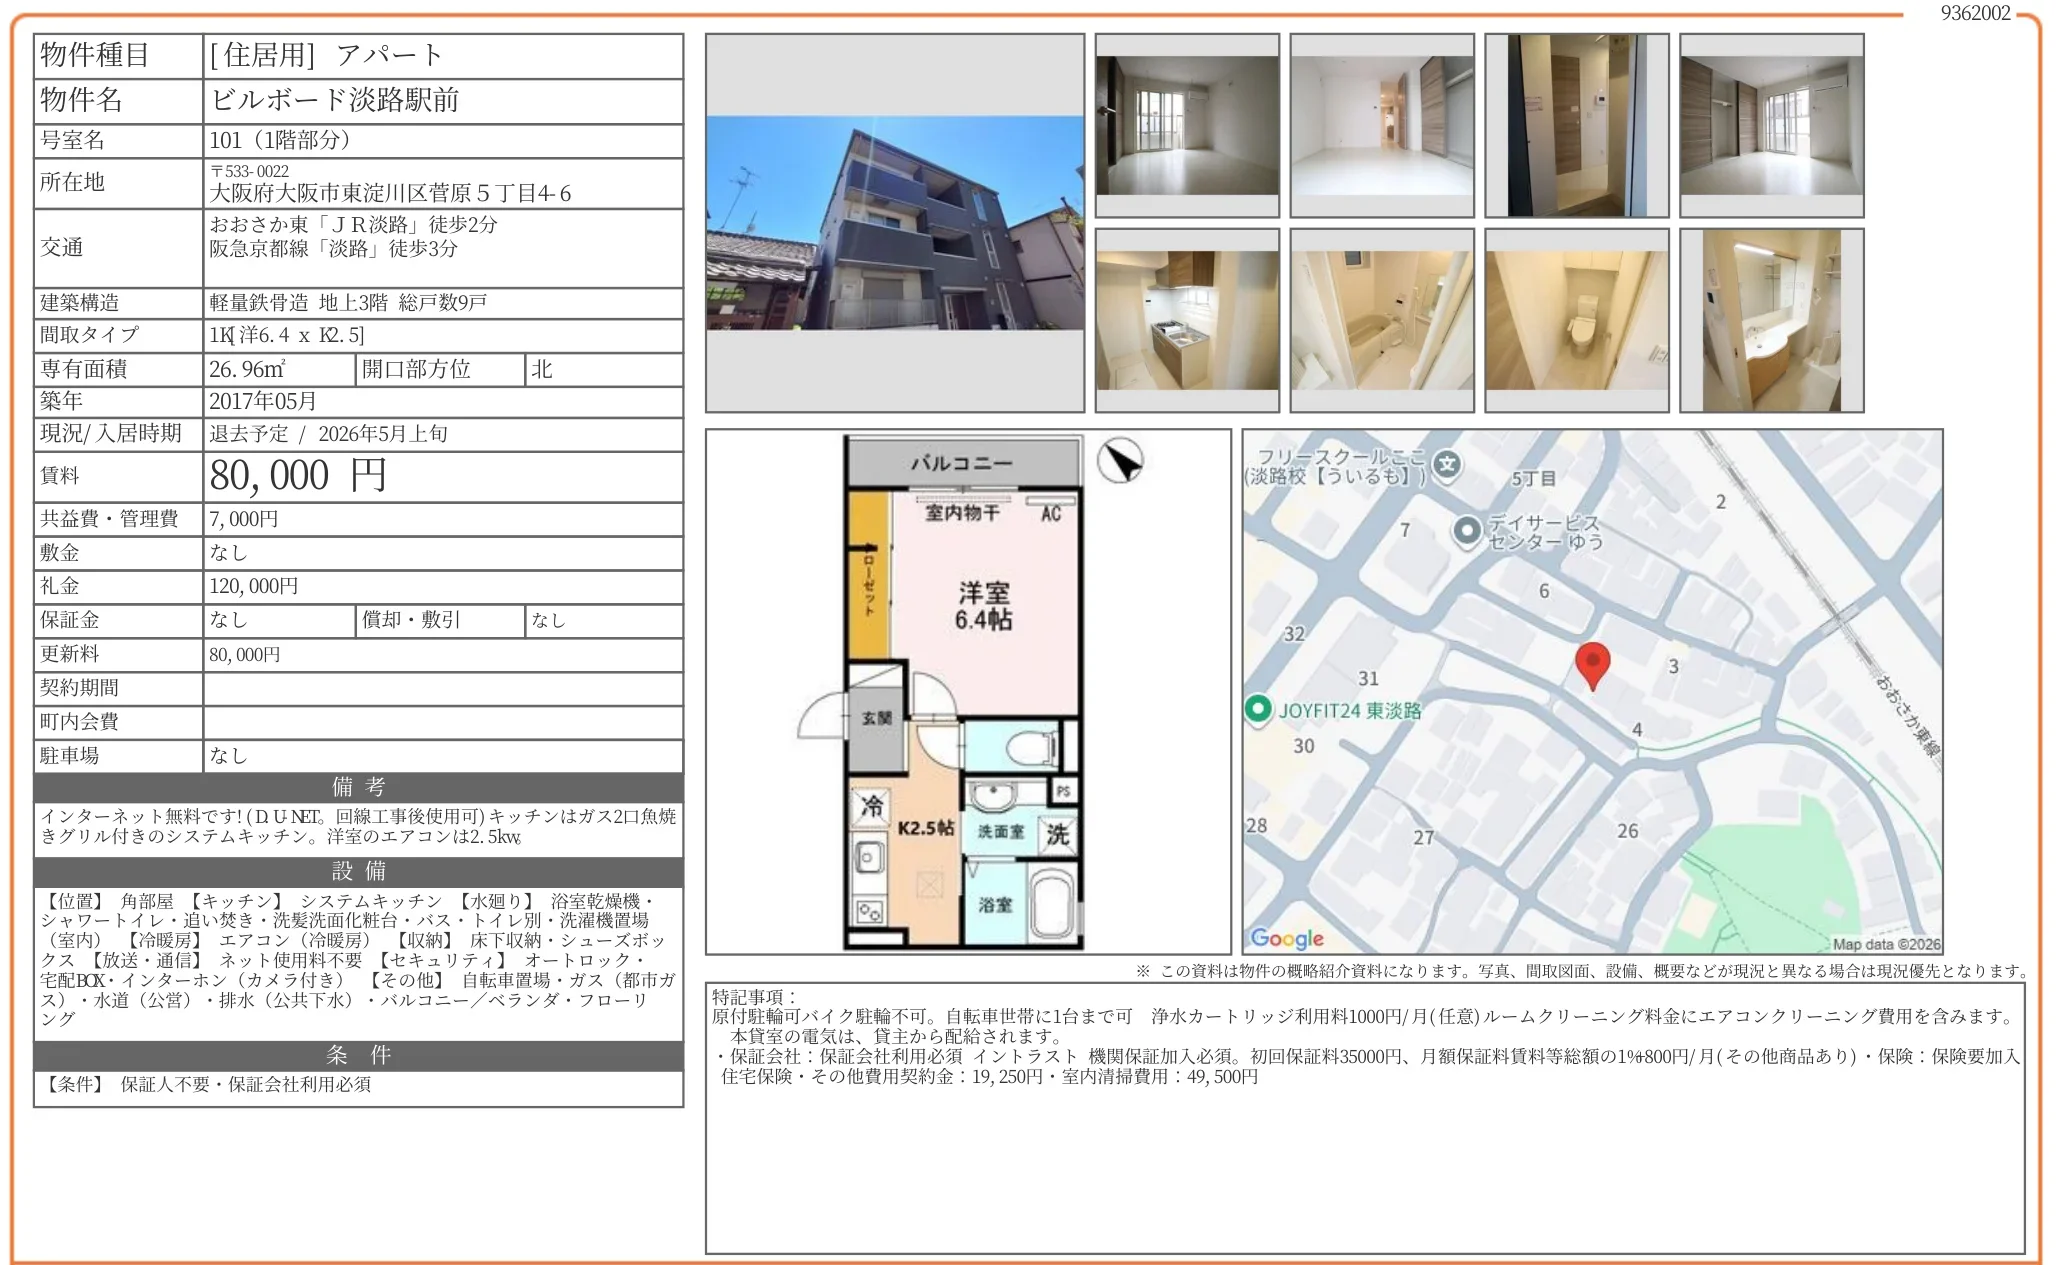Click the Map data ©2026 attribution

coord(1886,944)
